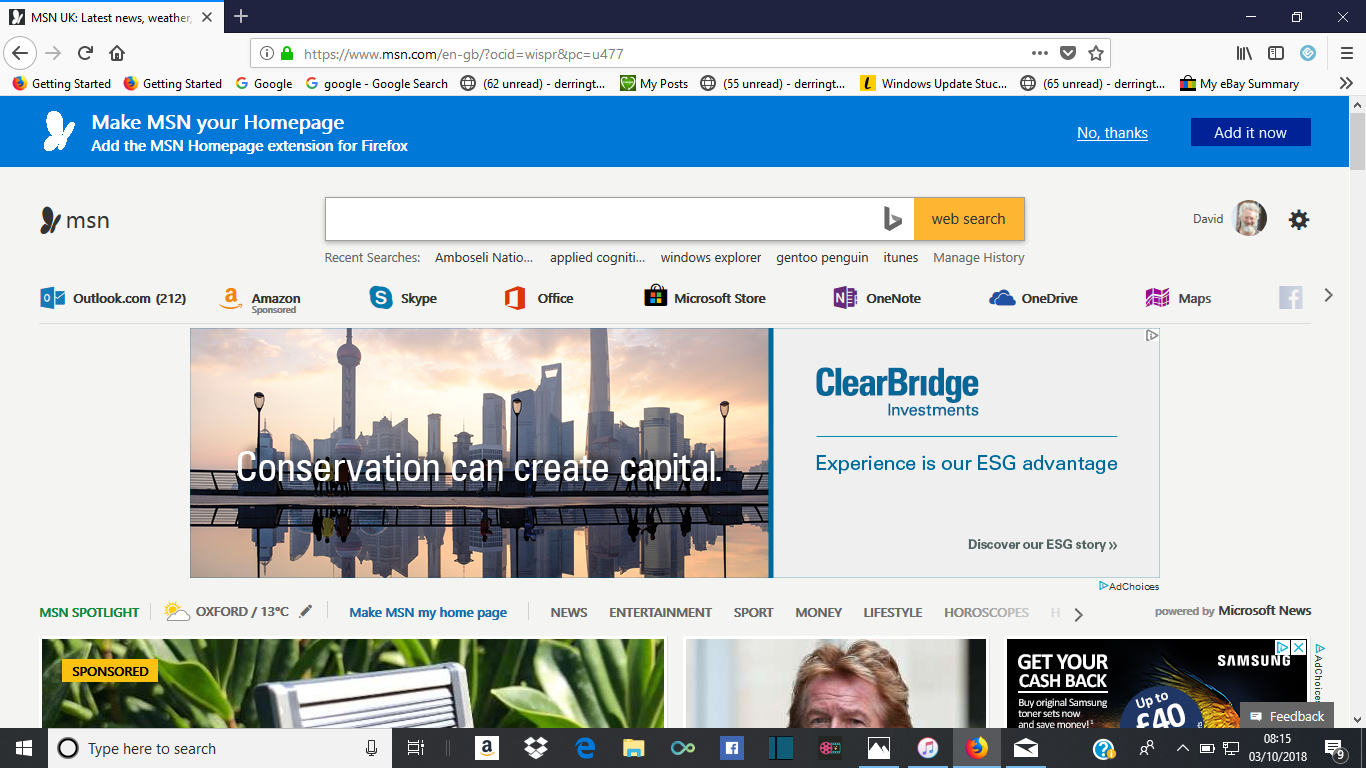Click Make MSN my home page link
The image size is (1366, 768).
[x=428, y=612]
